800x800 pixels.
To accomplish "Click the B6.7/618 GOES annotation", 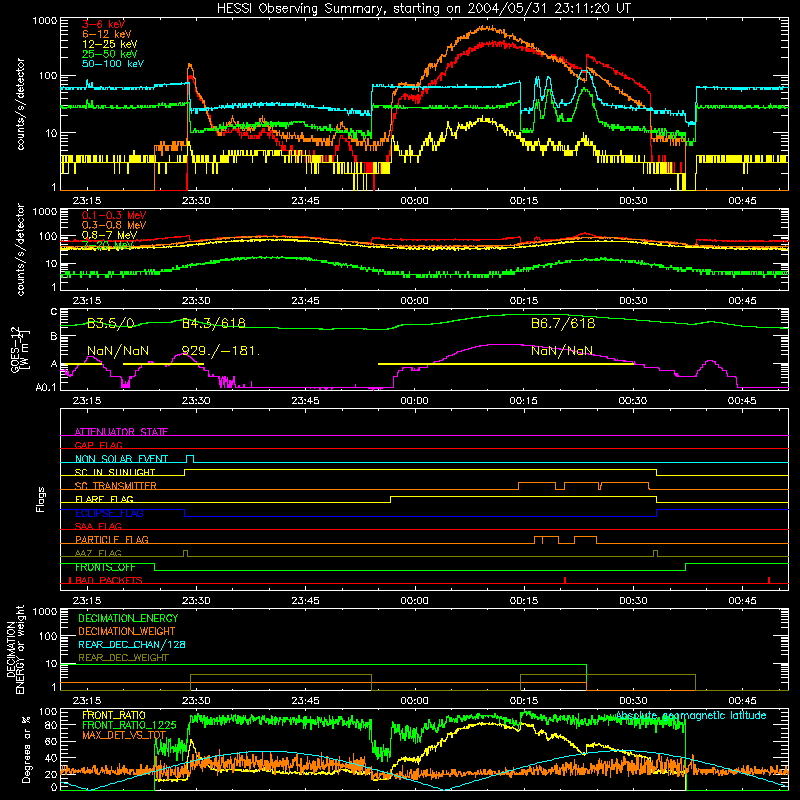I will [x=563, y=323].
